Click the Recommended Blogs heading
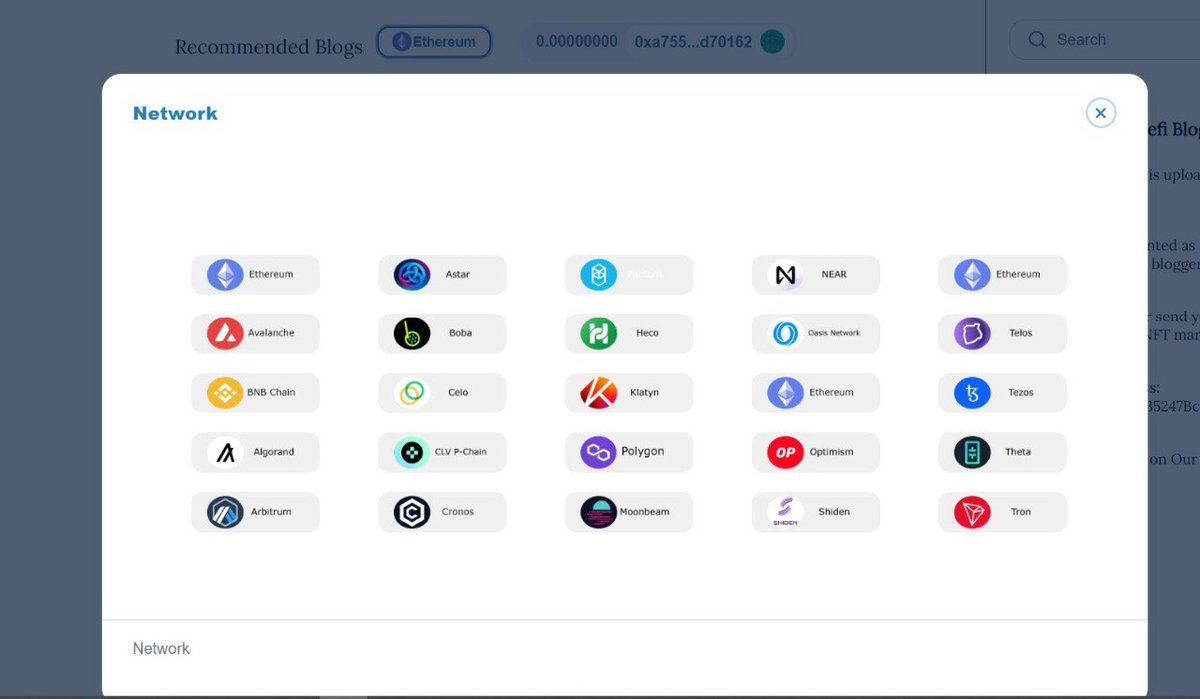The width and height of the screenshot is (1200, 699). click(x=269, y=47)
